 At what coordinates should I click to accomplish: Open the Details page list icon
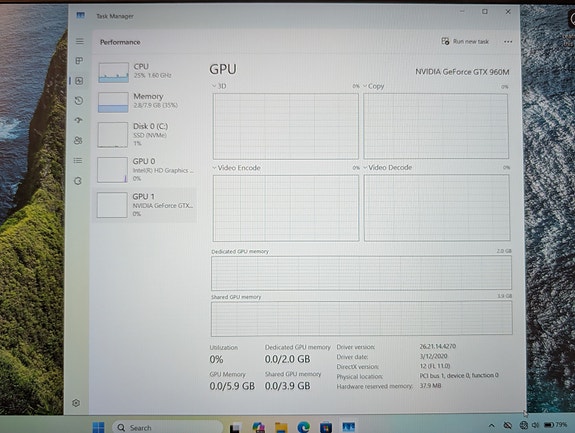click(78, 161)
